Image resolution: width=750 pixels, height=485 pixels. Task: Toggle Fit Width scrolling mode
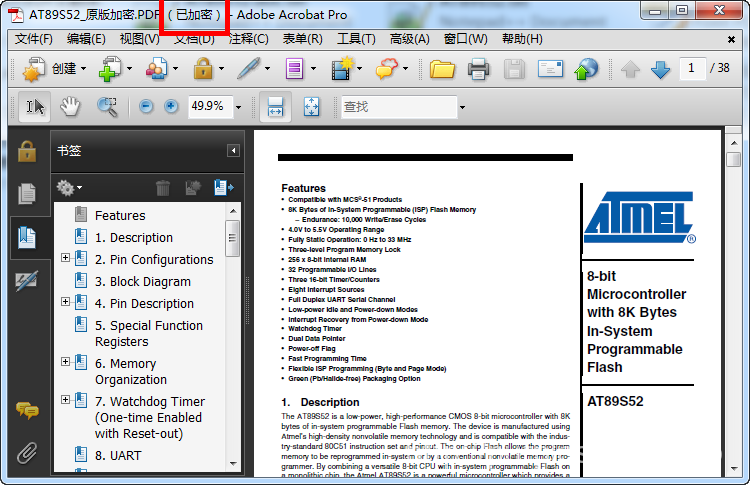coord(276,106)
